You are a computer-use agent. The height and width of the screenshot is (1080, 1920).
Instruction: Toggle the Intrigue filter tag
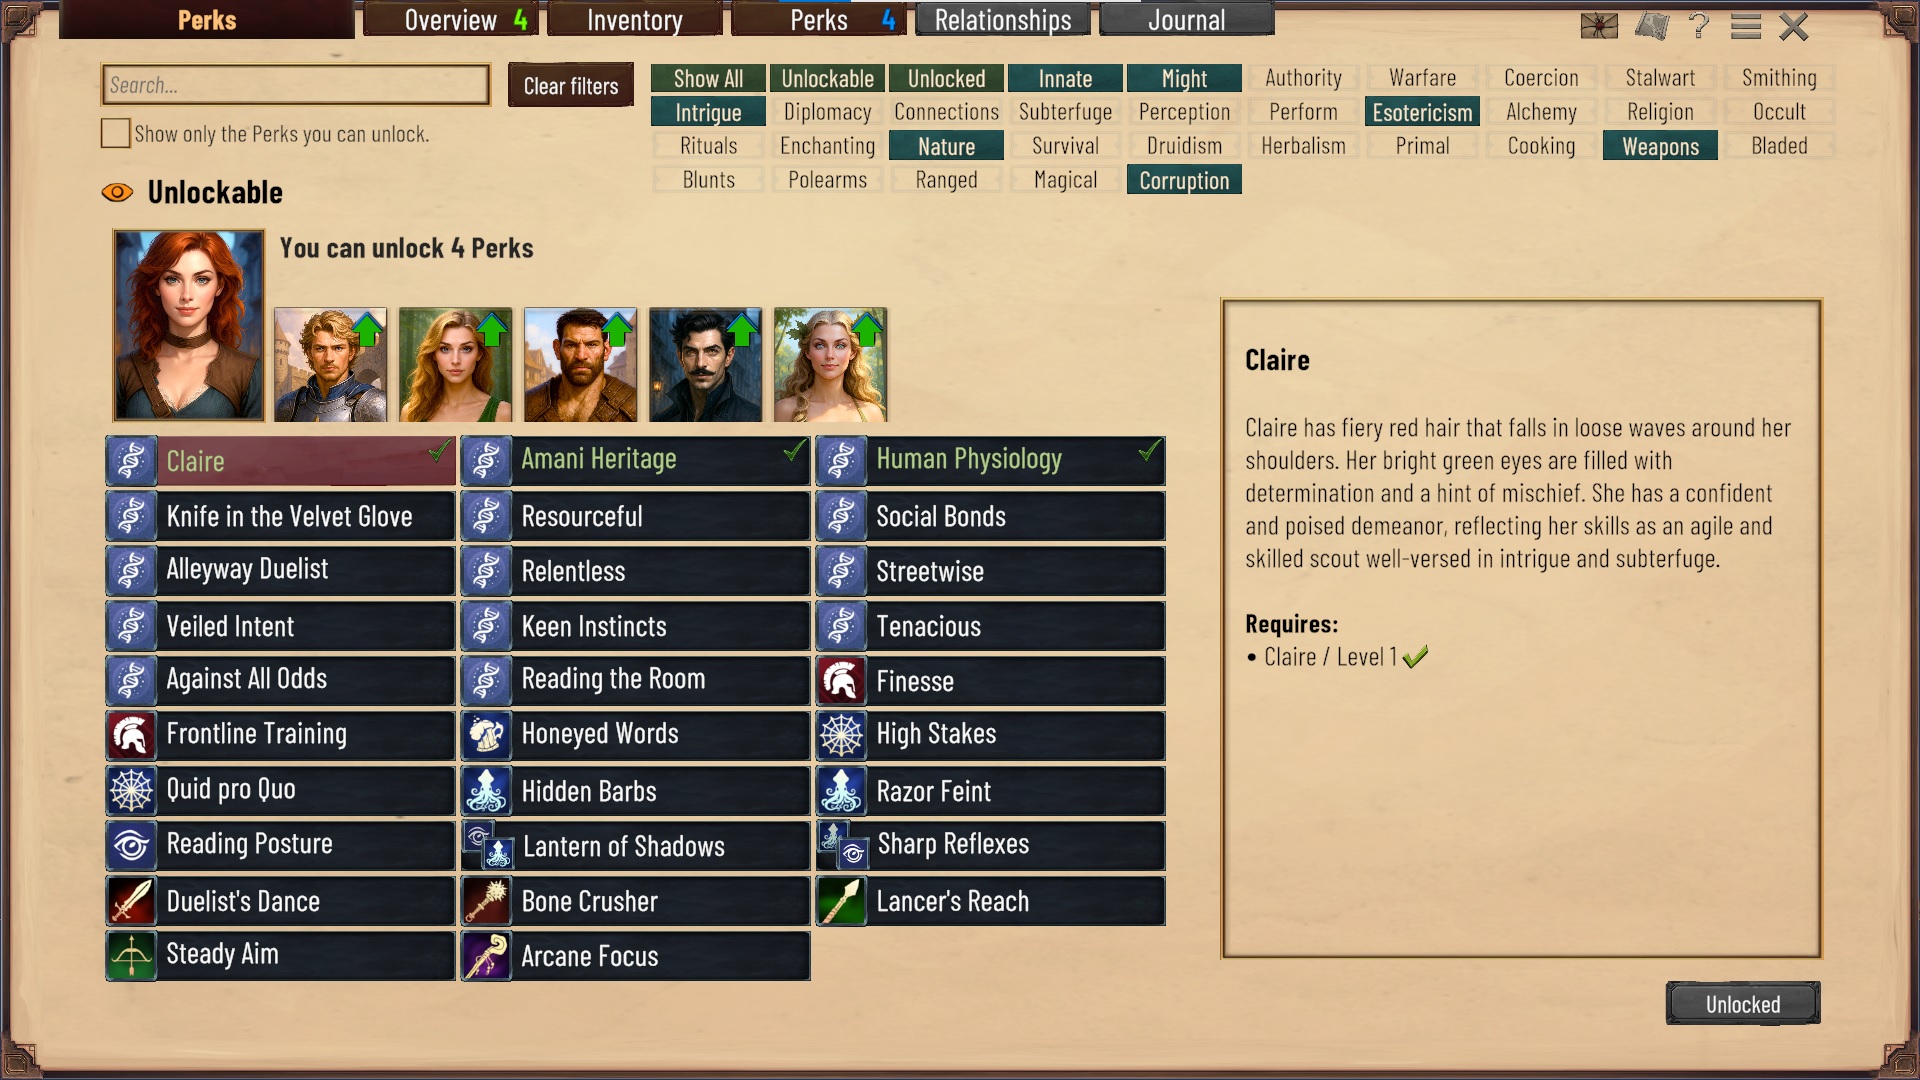tap(708, 112)
